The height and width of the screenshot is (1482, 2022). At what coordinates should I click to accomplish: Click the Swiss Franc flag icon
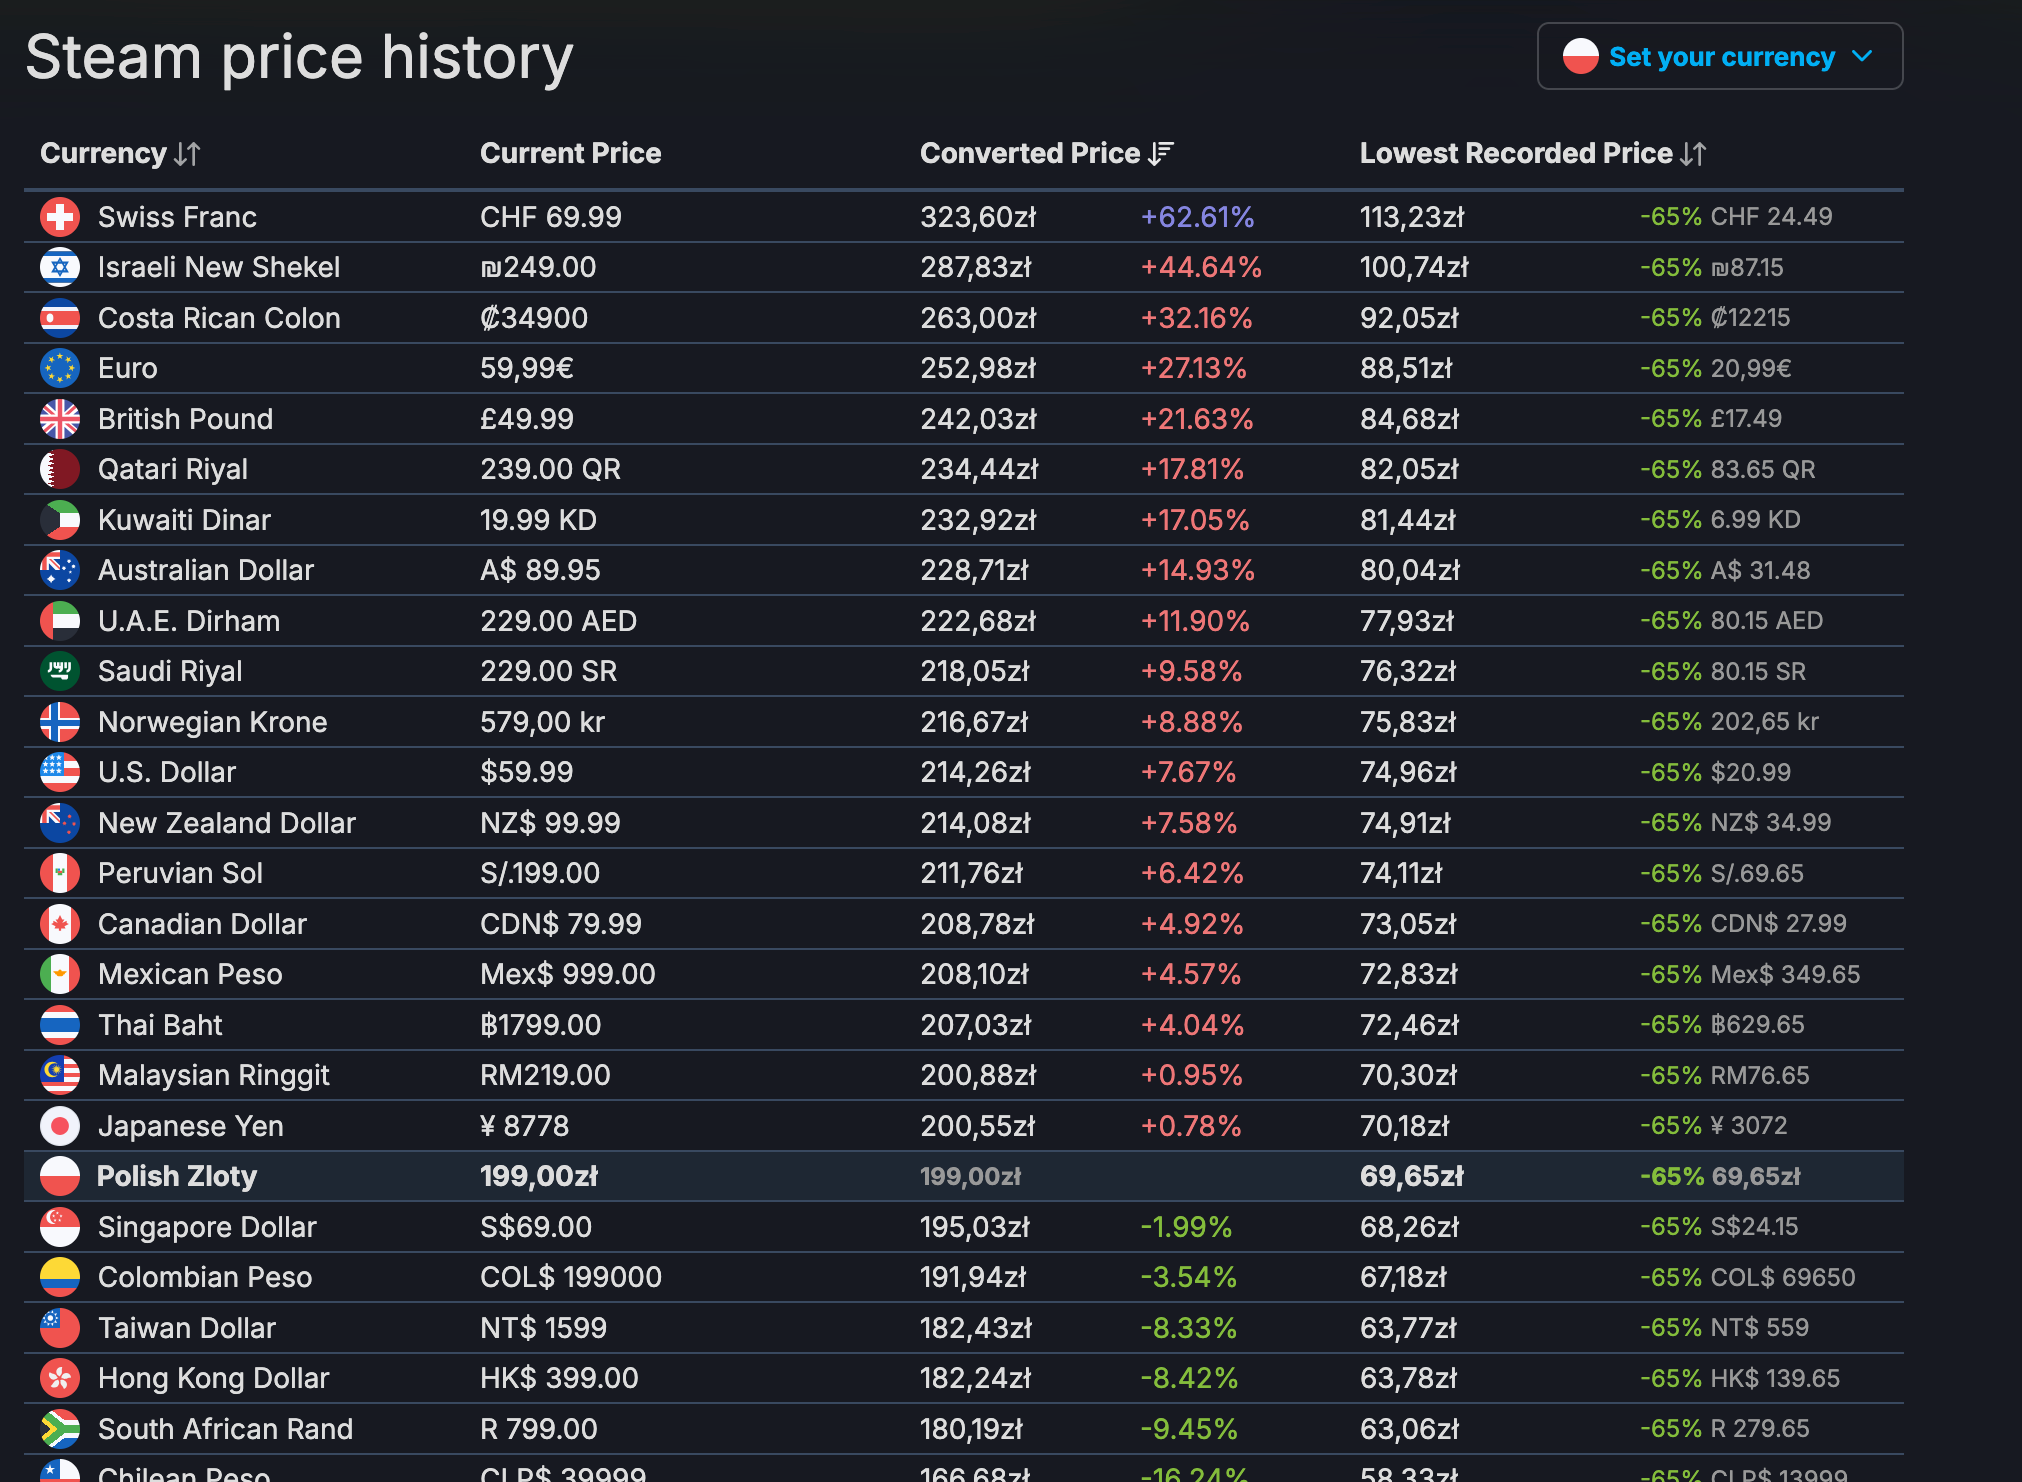coord(60,217)
